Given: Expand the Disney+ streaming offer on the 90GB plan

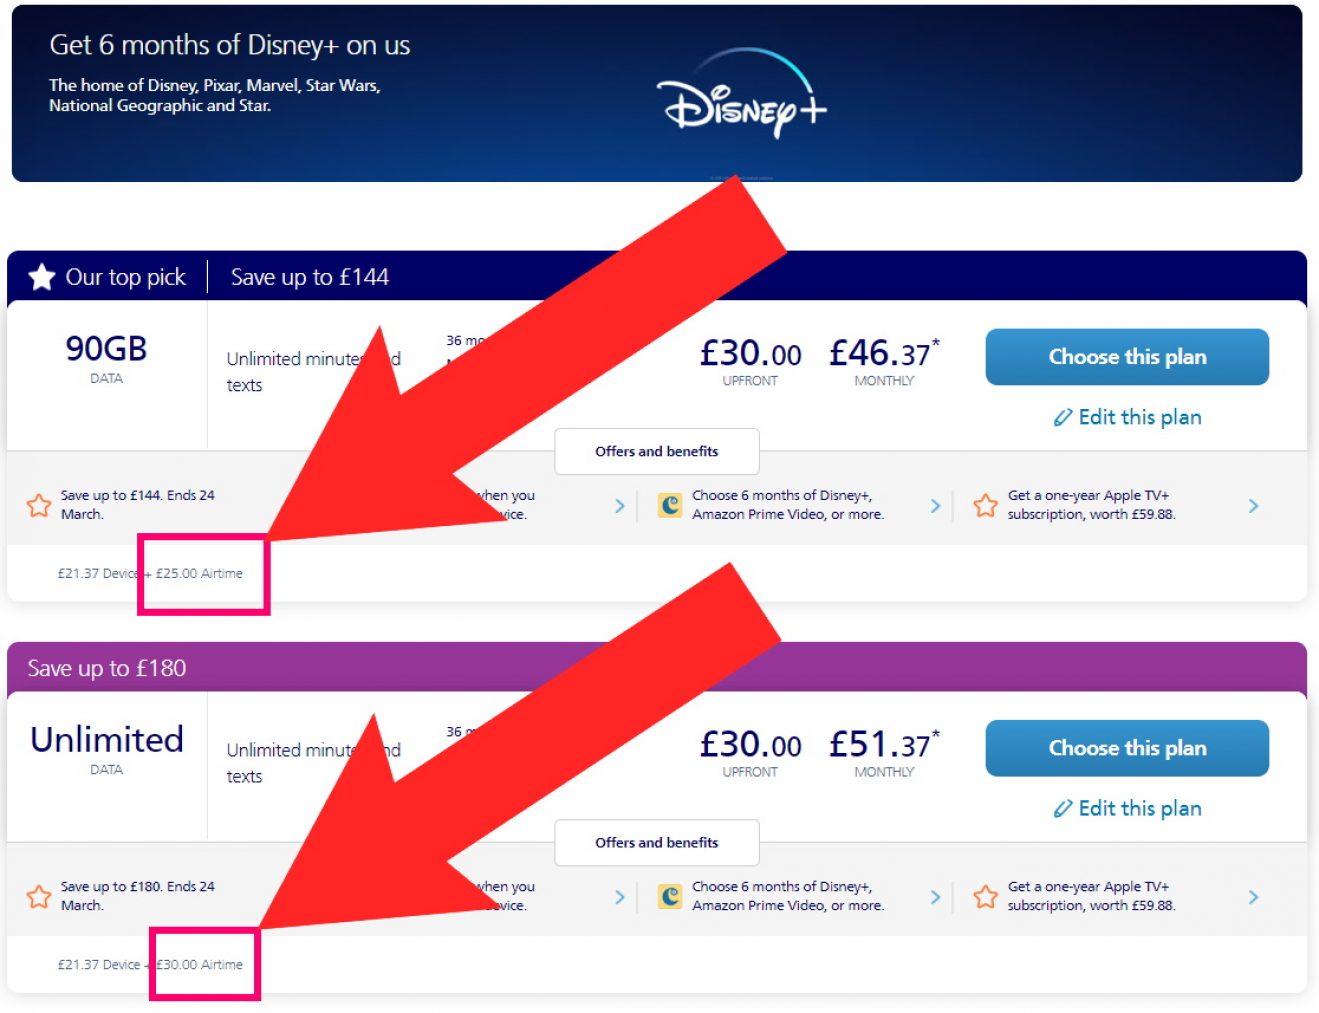Looking at the screenshot, I should 935,505.
